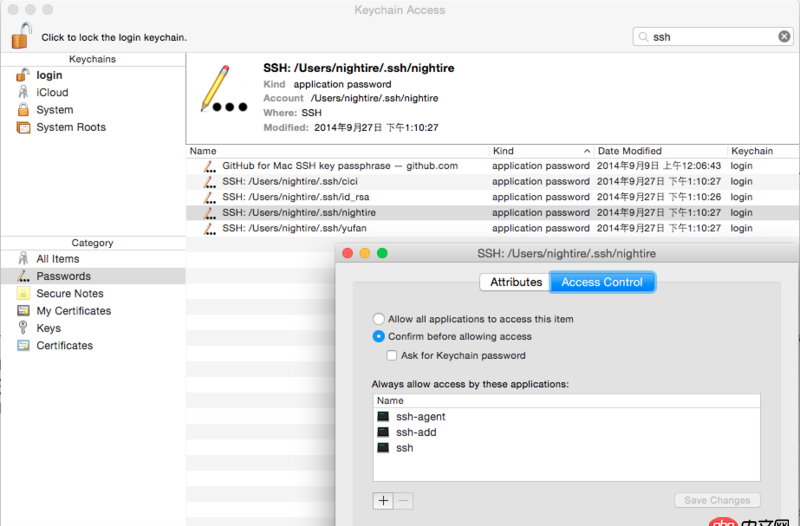This screenshot has width=800, height=526.
Task: Minimize the SSH nightire info window
Action: tap(365, 253)
